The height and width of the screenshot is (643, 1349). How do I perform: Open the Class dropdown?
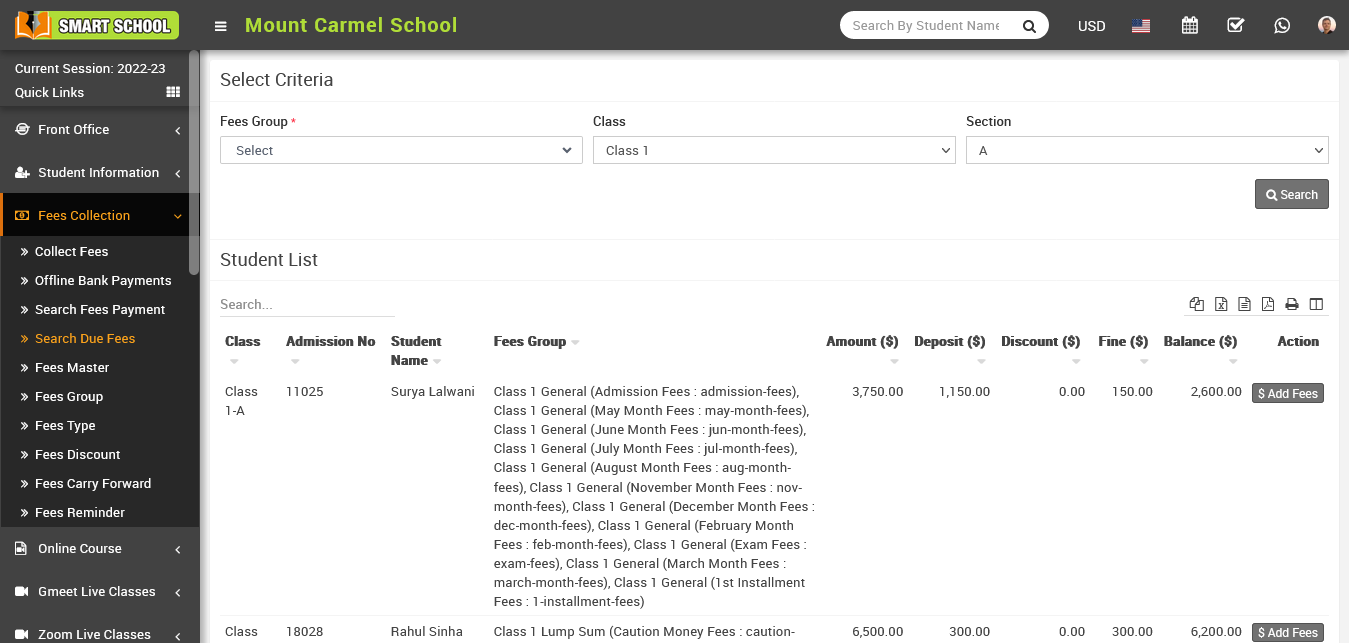pos(774,150)
